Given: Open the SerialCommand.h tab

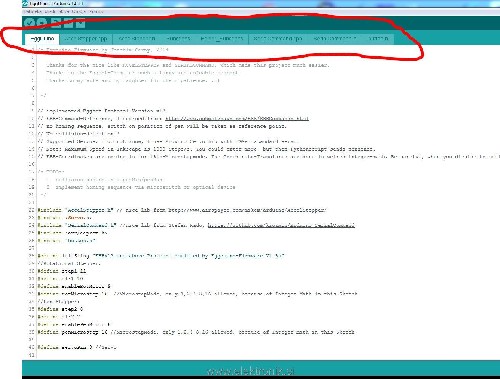Looking at the screenshot, I should click(x=335, y=39).
